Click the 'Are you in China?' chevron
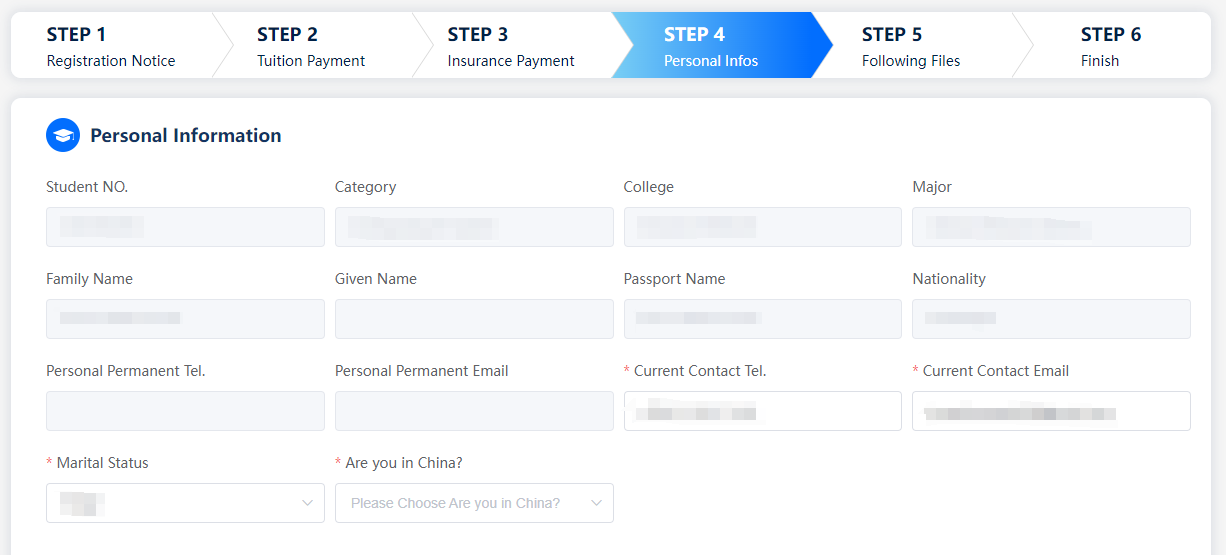The image size is (1226, 555). [x=596, y=503]
